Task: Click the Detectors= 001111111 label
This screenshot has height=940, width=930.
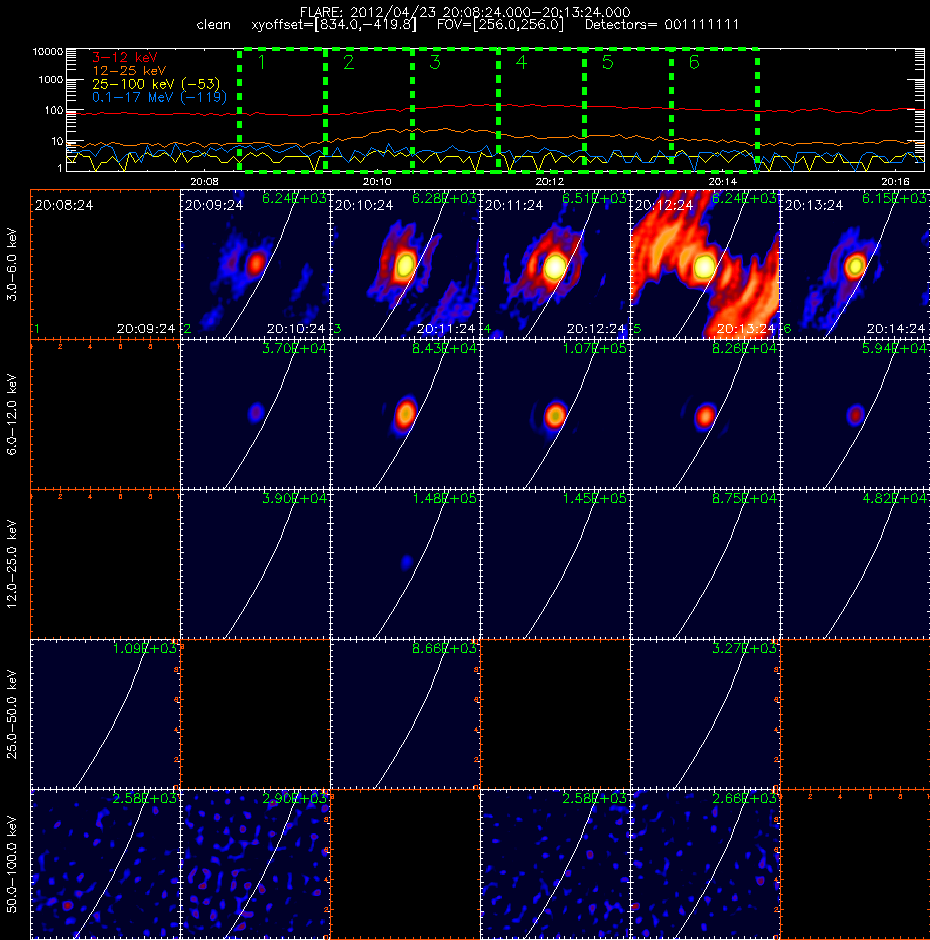Action: (x=662, y=25)
